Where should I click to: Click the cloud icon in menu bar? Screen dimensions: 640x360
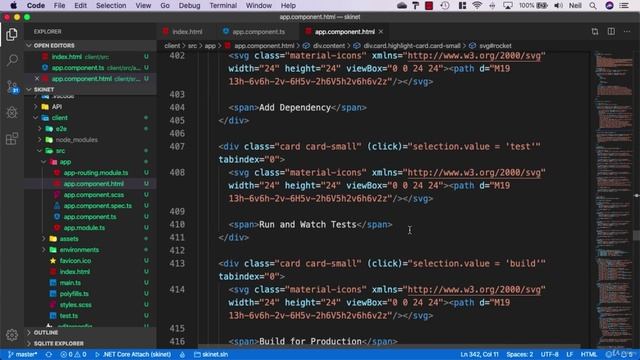(402, 5)
